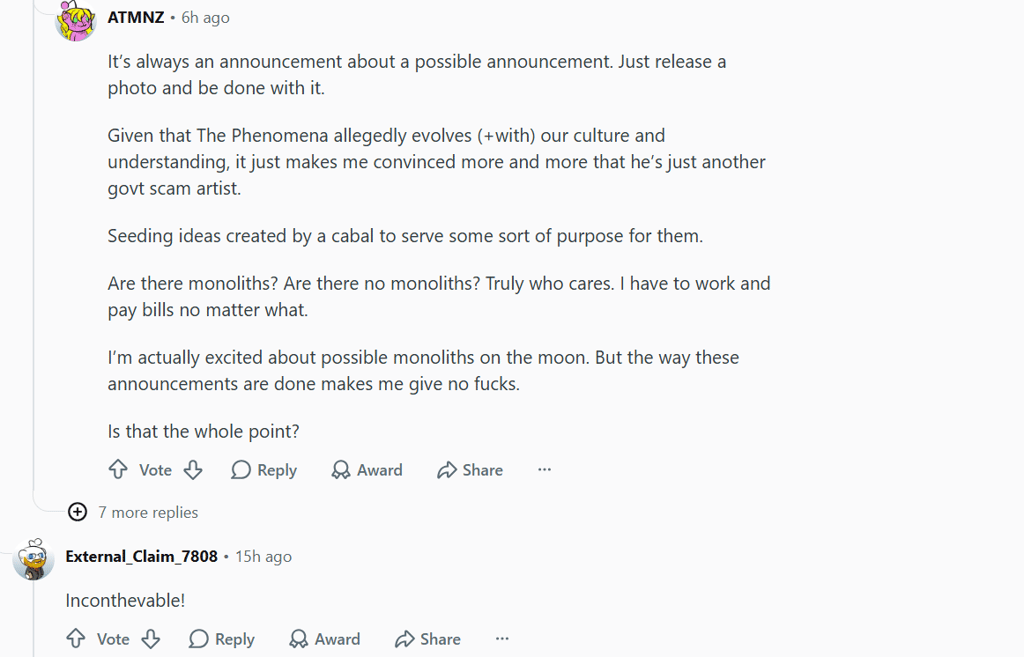1024x657 pixels.
Task: Click ATMNZ's pink avatar
Action: [x=76, y=21]
